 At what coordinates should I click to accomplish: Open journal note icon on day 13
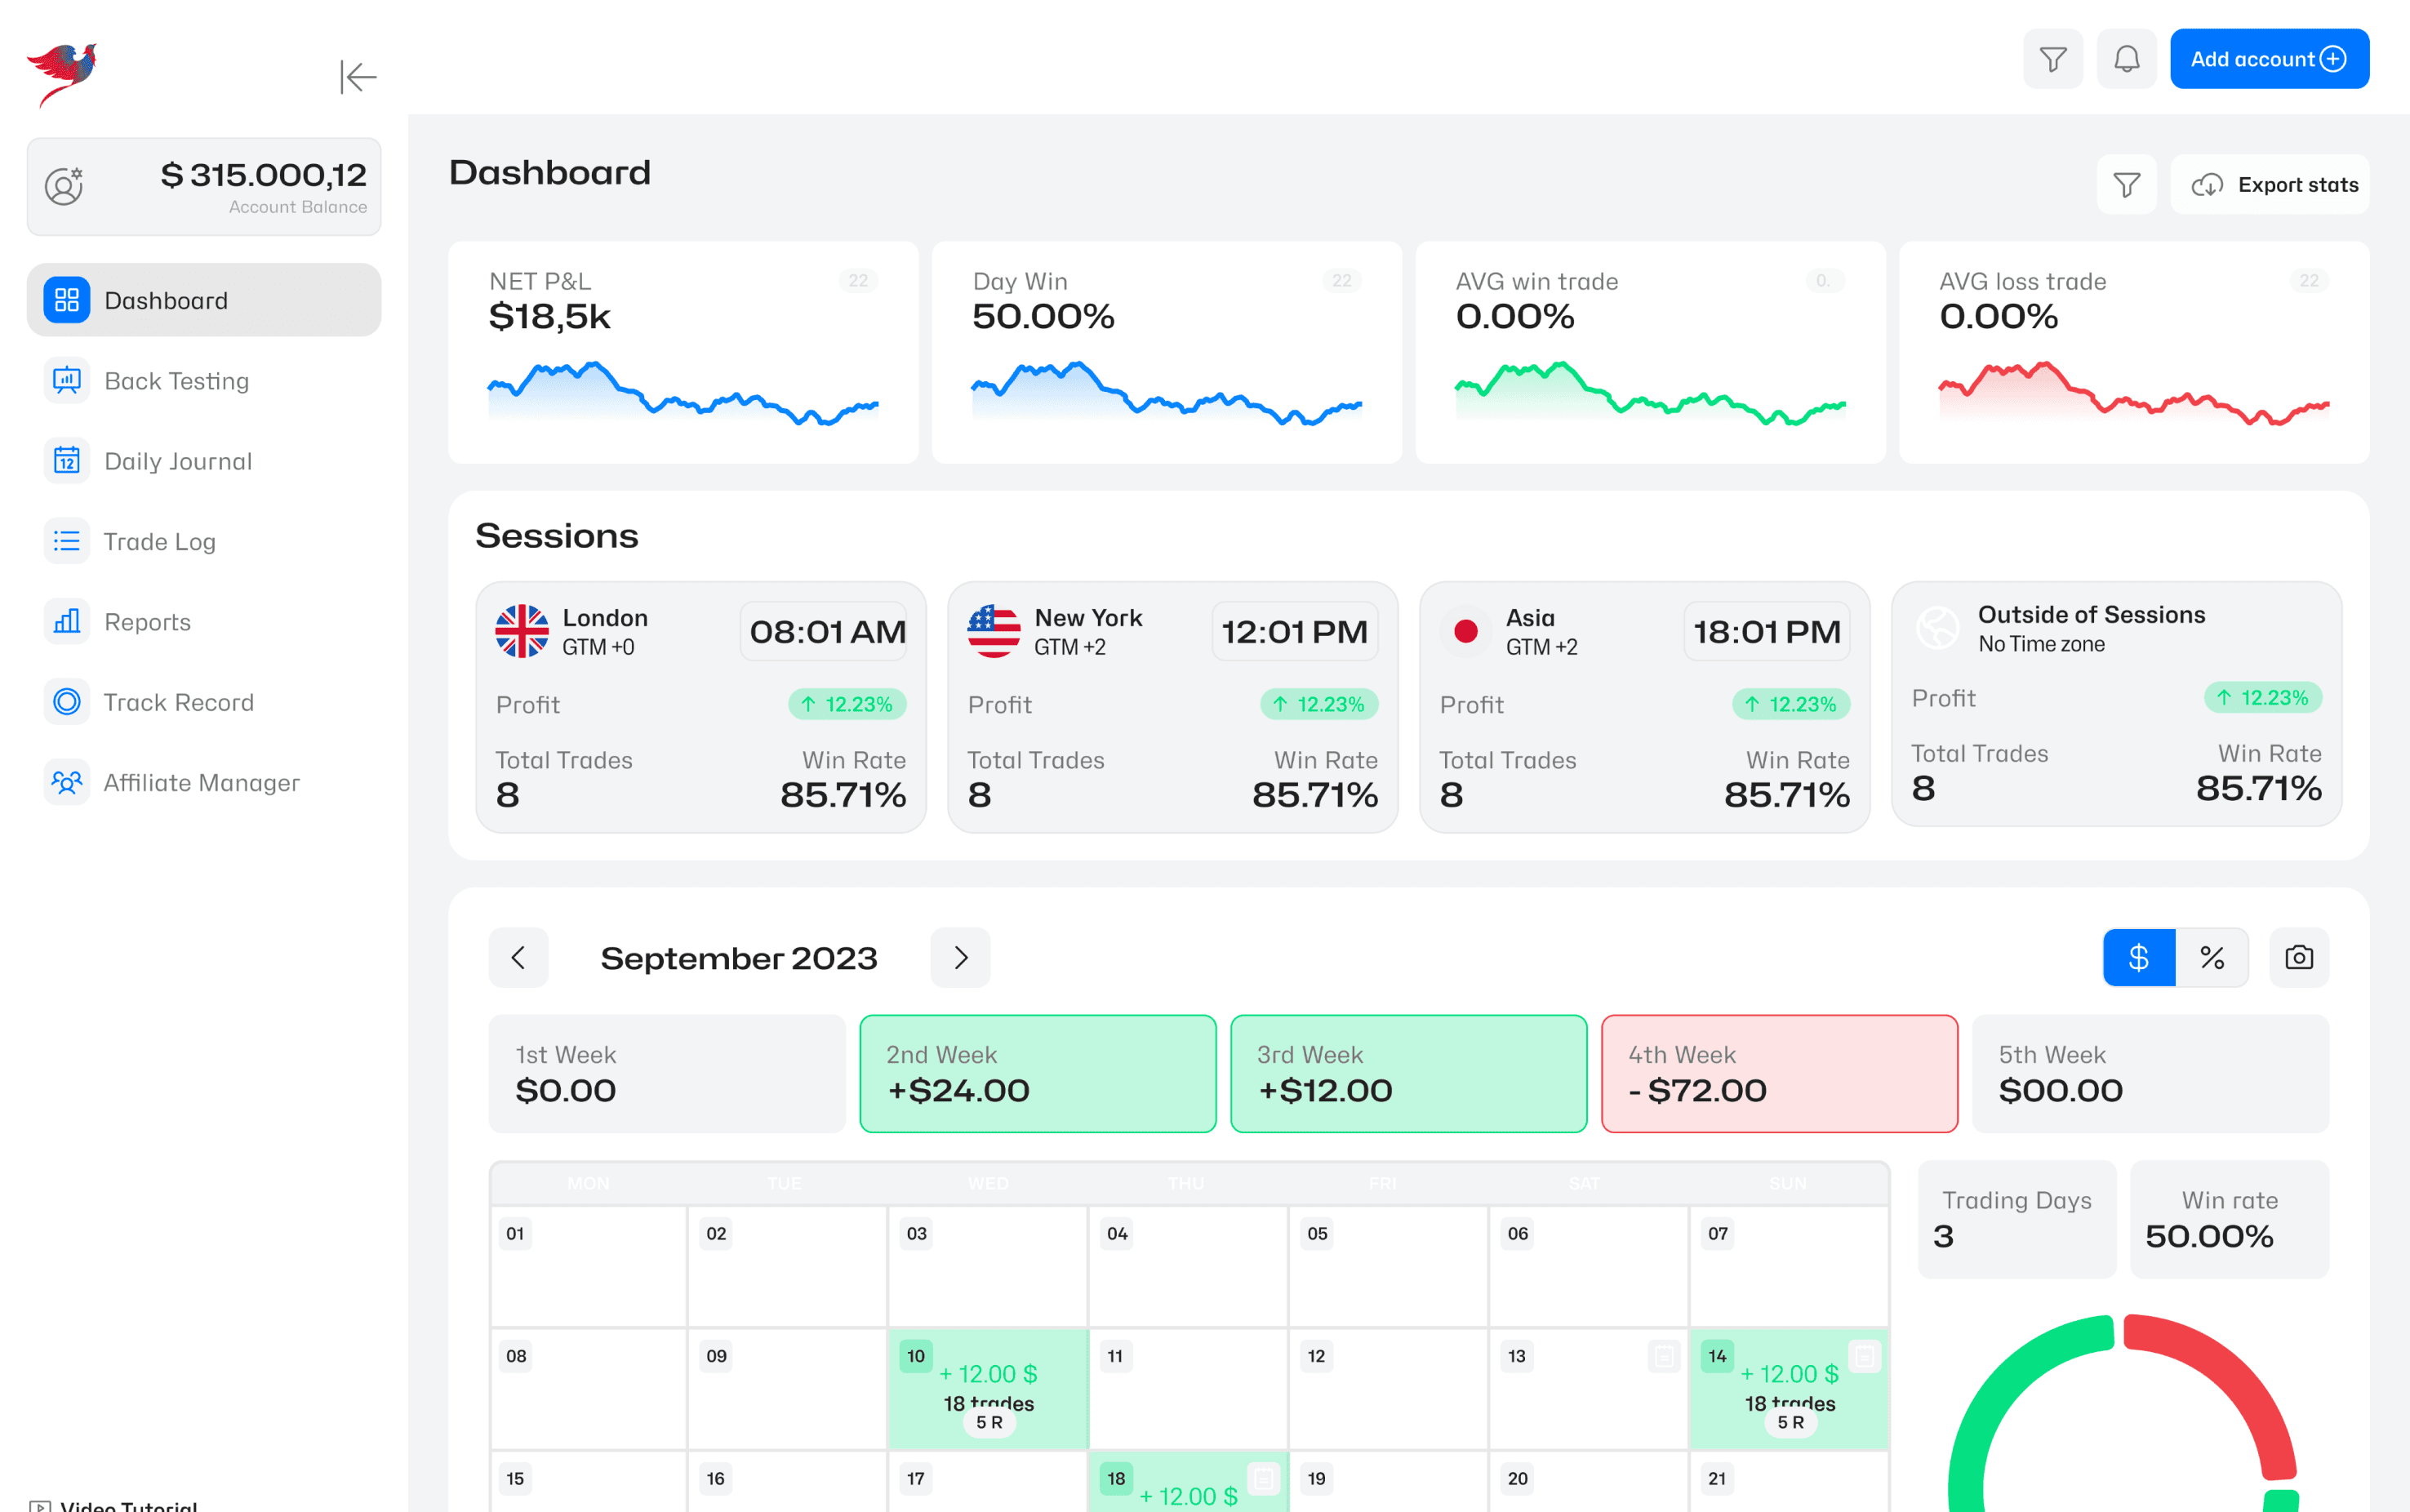click(1664, 1356)
